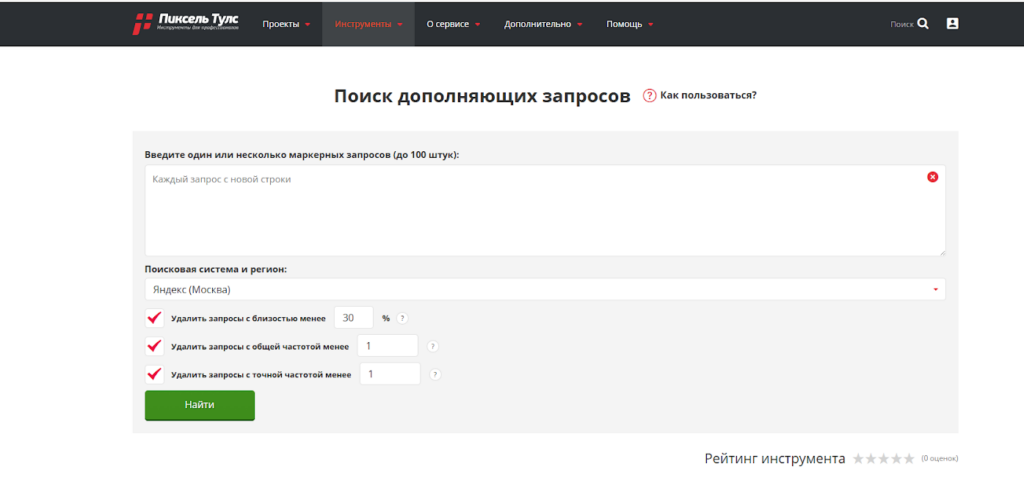Toggle Удалить запросы с общей частотой checkbox
This screenshot has width=1024, height=497.
tap(155, 345)
